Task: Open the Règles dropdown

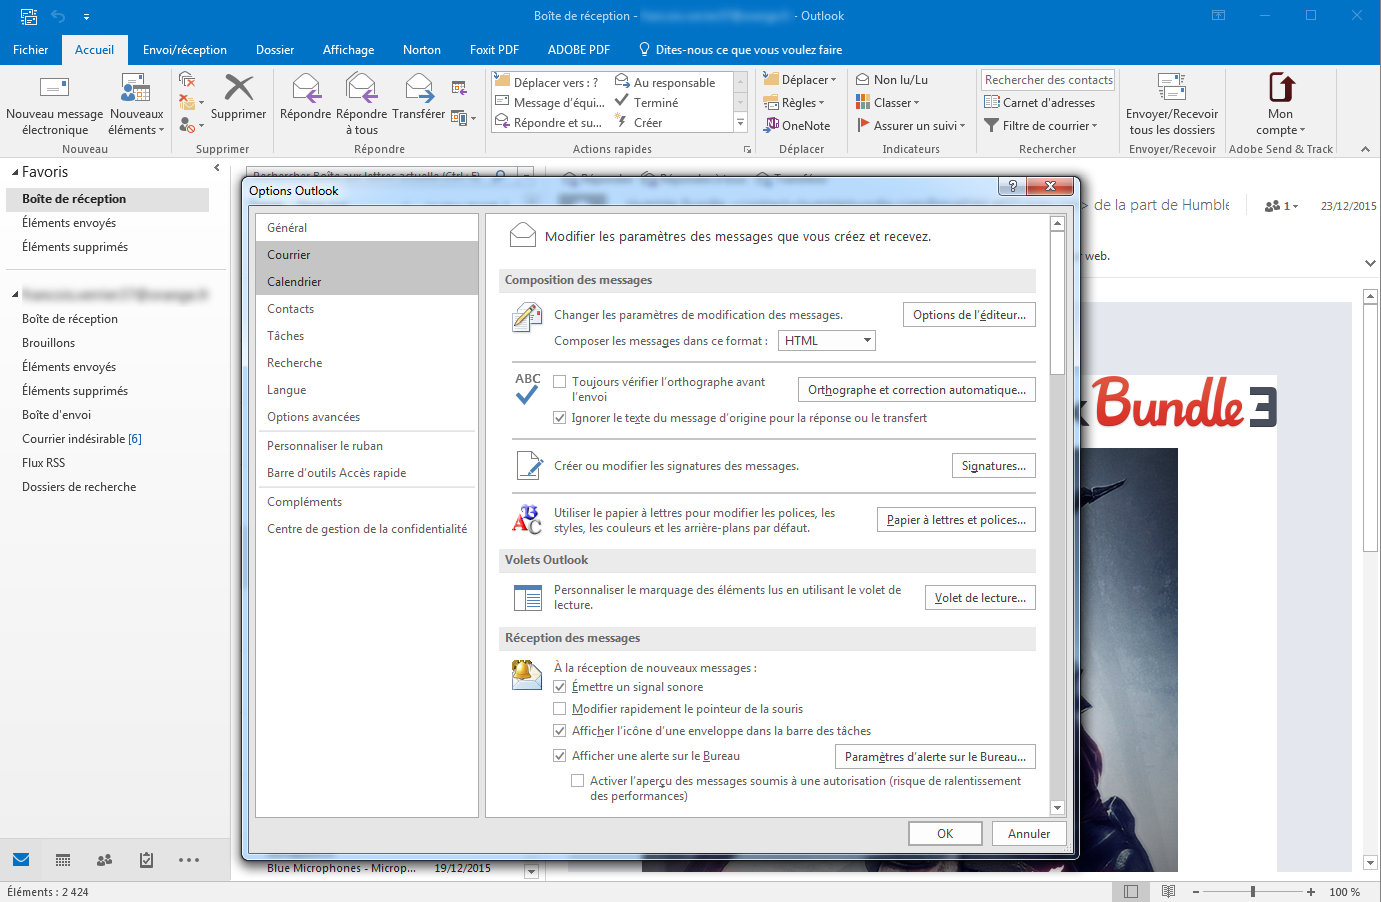Action: pos(794,103)
